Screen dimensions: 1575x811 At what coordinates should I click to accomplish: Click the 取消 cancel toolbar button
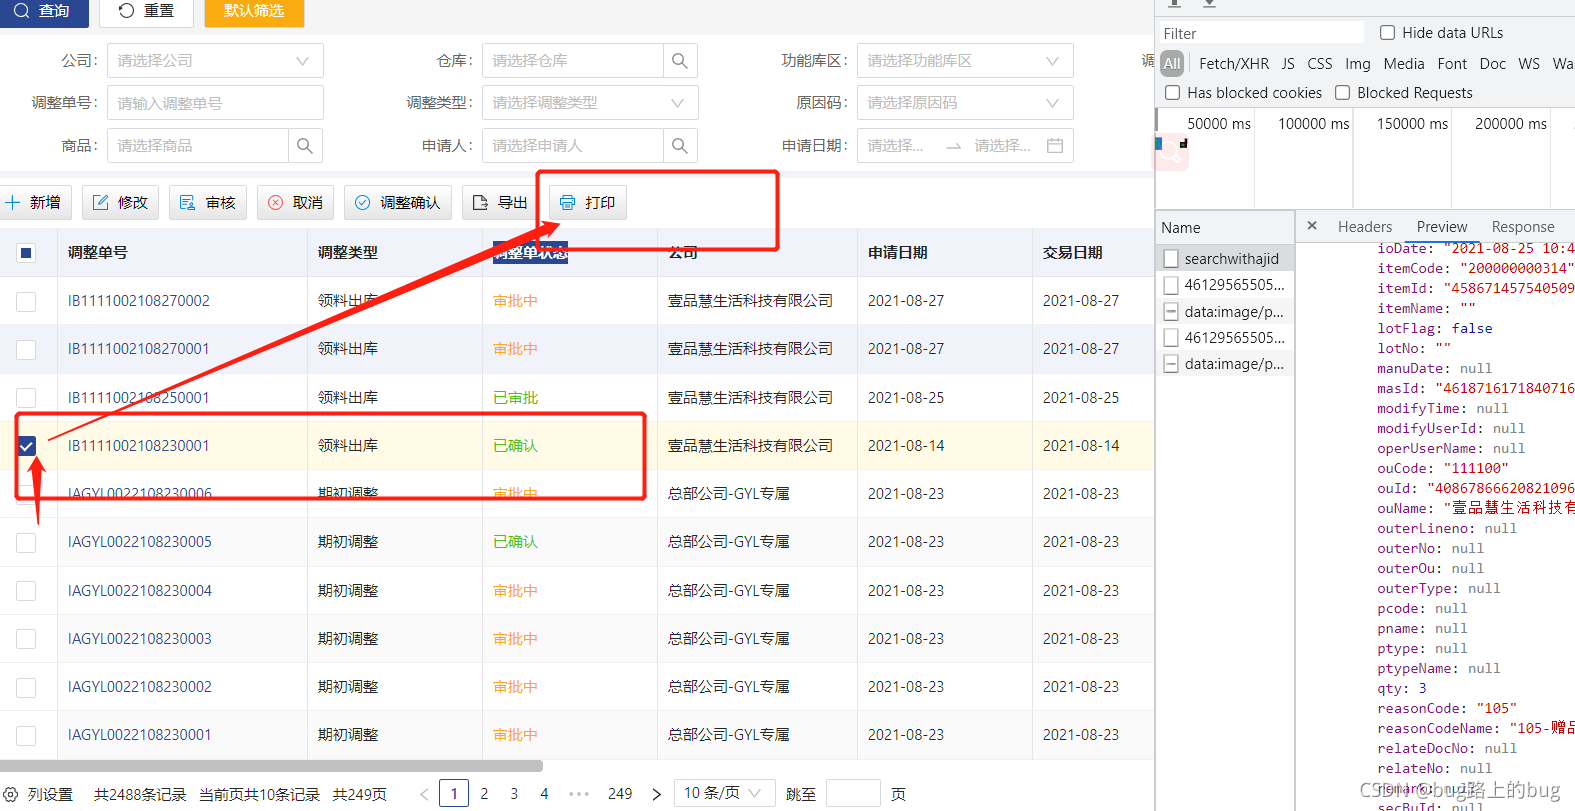(x=295, y=203)
